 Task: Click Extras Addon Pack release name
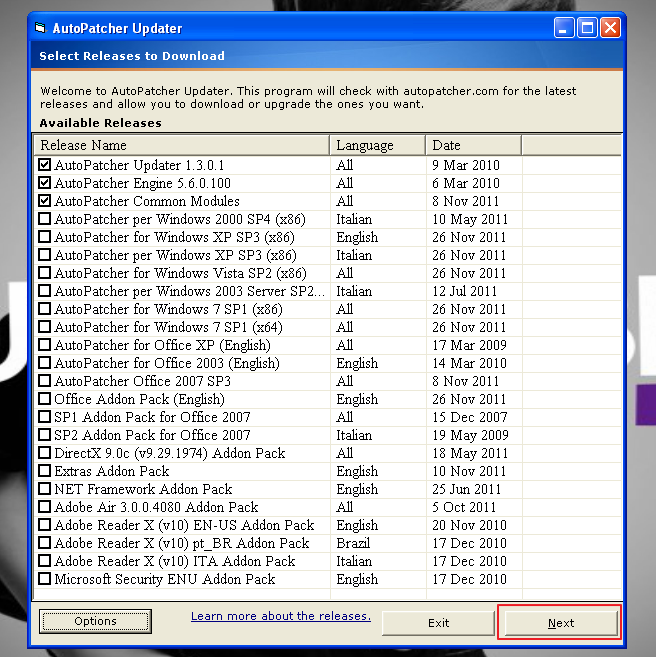pyautogui.click(x=111, y=471)
